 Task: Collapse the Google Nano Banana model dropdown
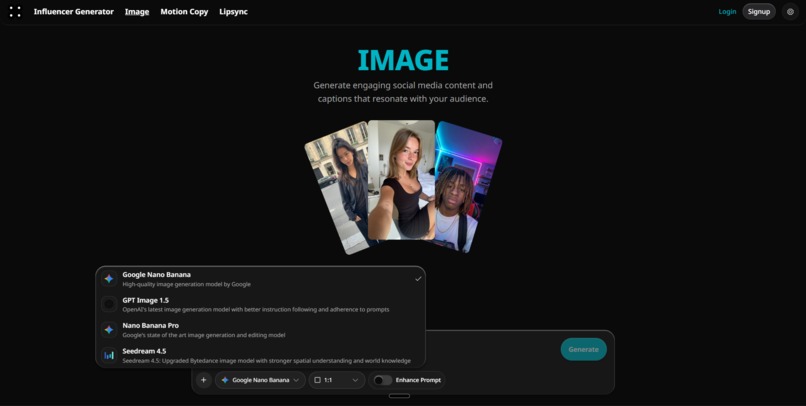(260, 380)
